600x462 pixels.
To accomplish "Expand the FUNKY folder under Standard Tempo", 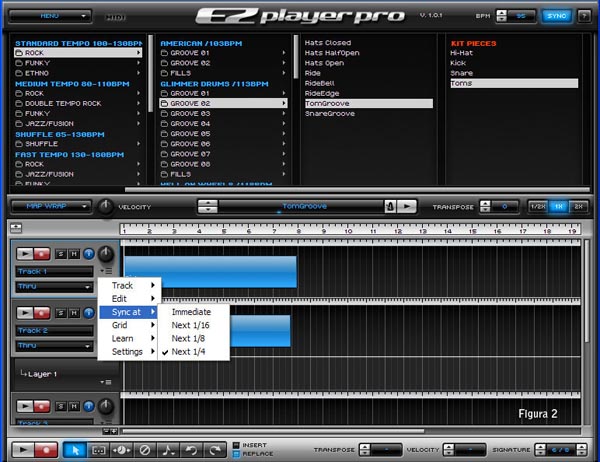I will coord(78,63).
